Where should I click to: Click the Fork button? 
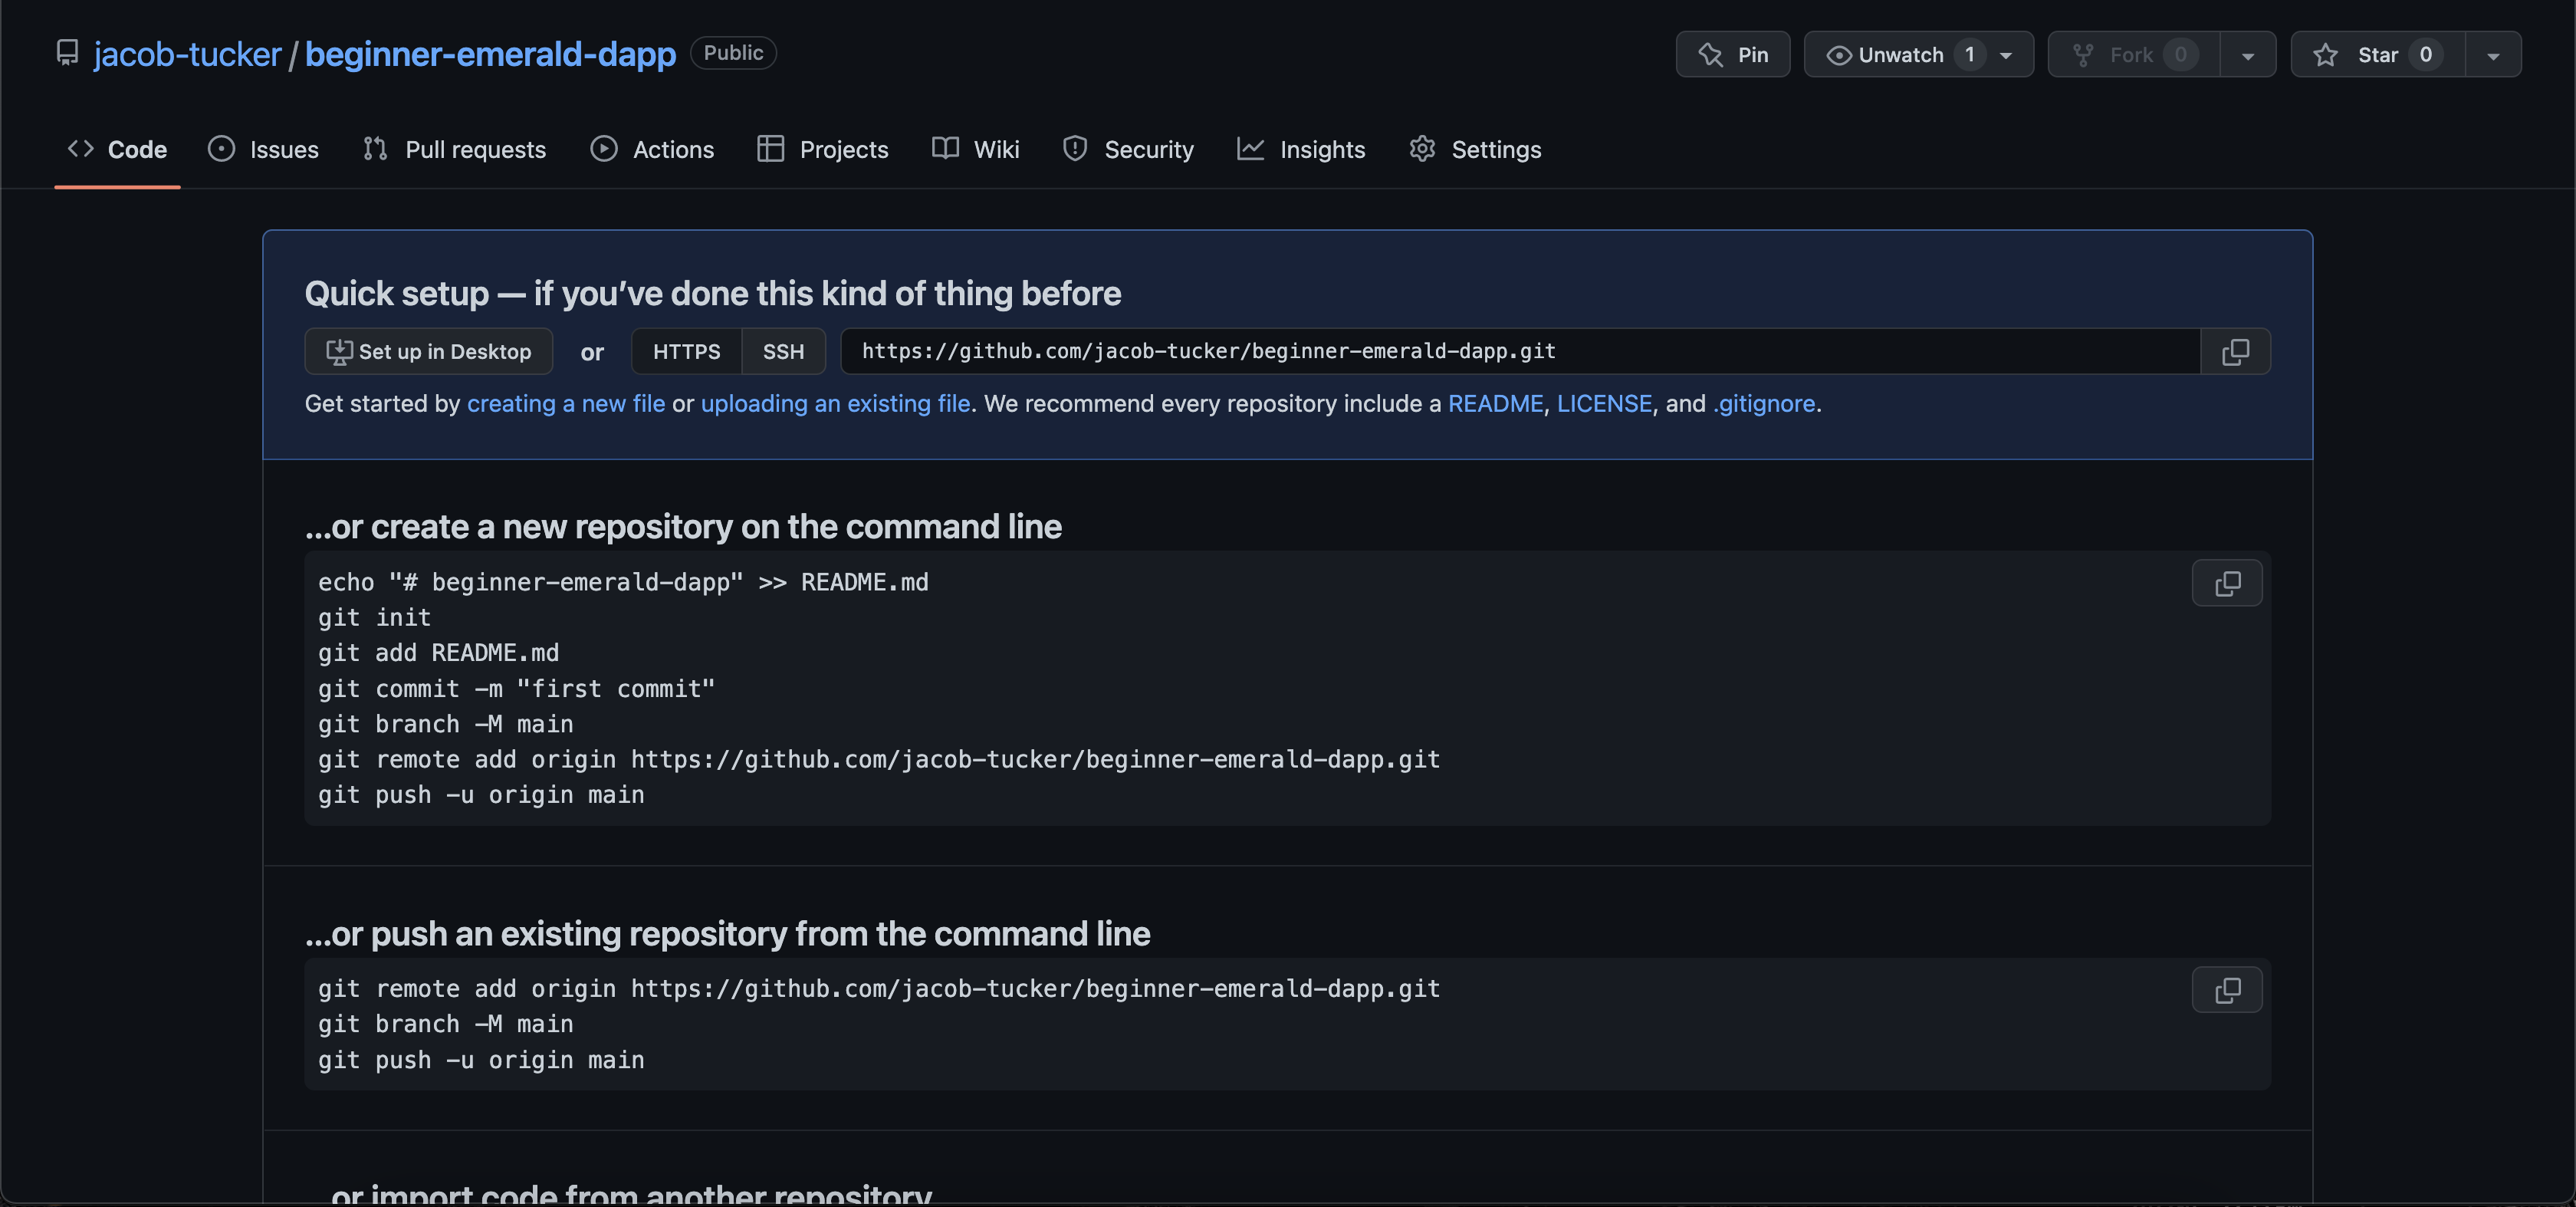pos(2134,54)
